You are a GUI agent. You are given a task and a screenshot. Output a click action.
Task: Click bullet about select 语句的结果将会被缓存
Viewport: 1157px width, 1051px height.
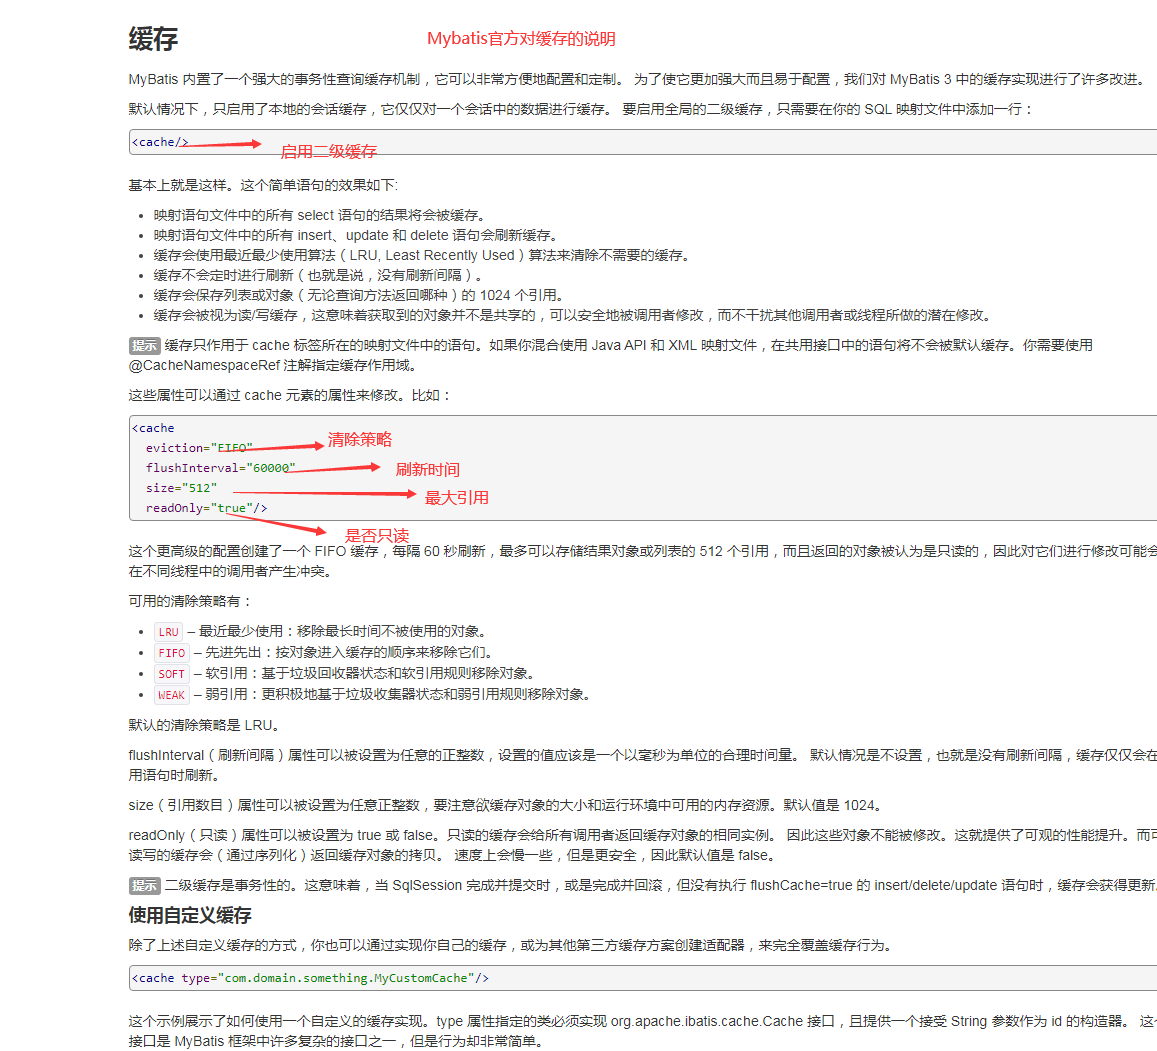click(x=319, y=215)
